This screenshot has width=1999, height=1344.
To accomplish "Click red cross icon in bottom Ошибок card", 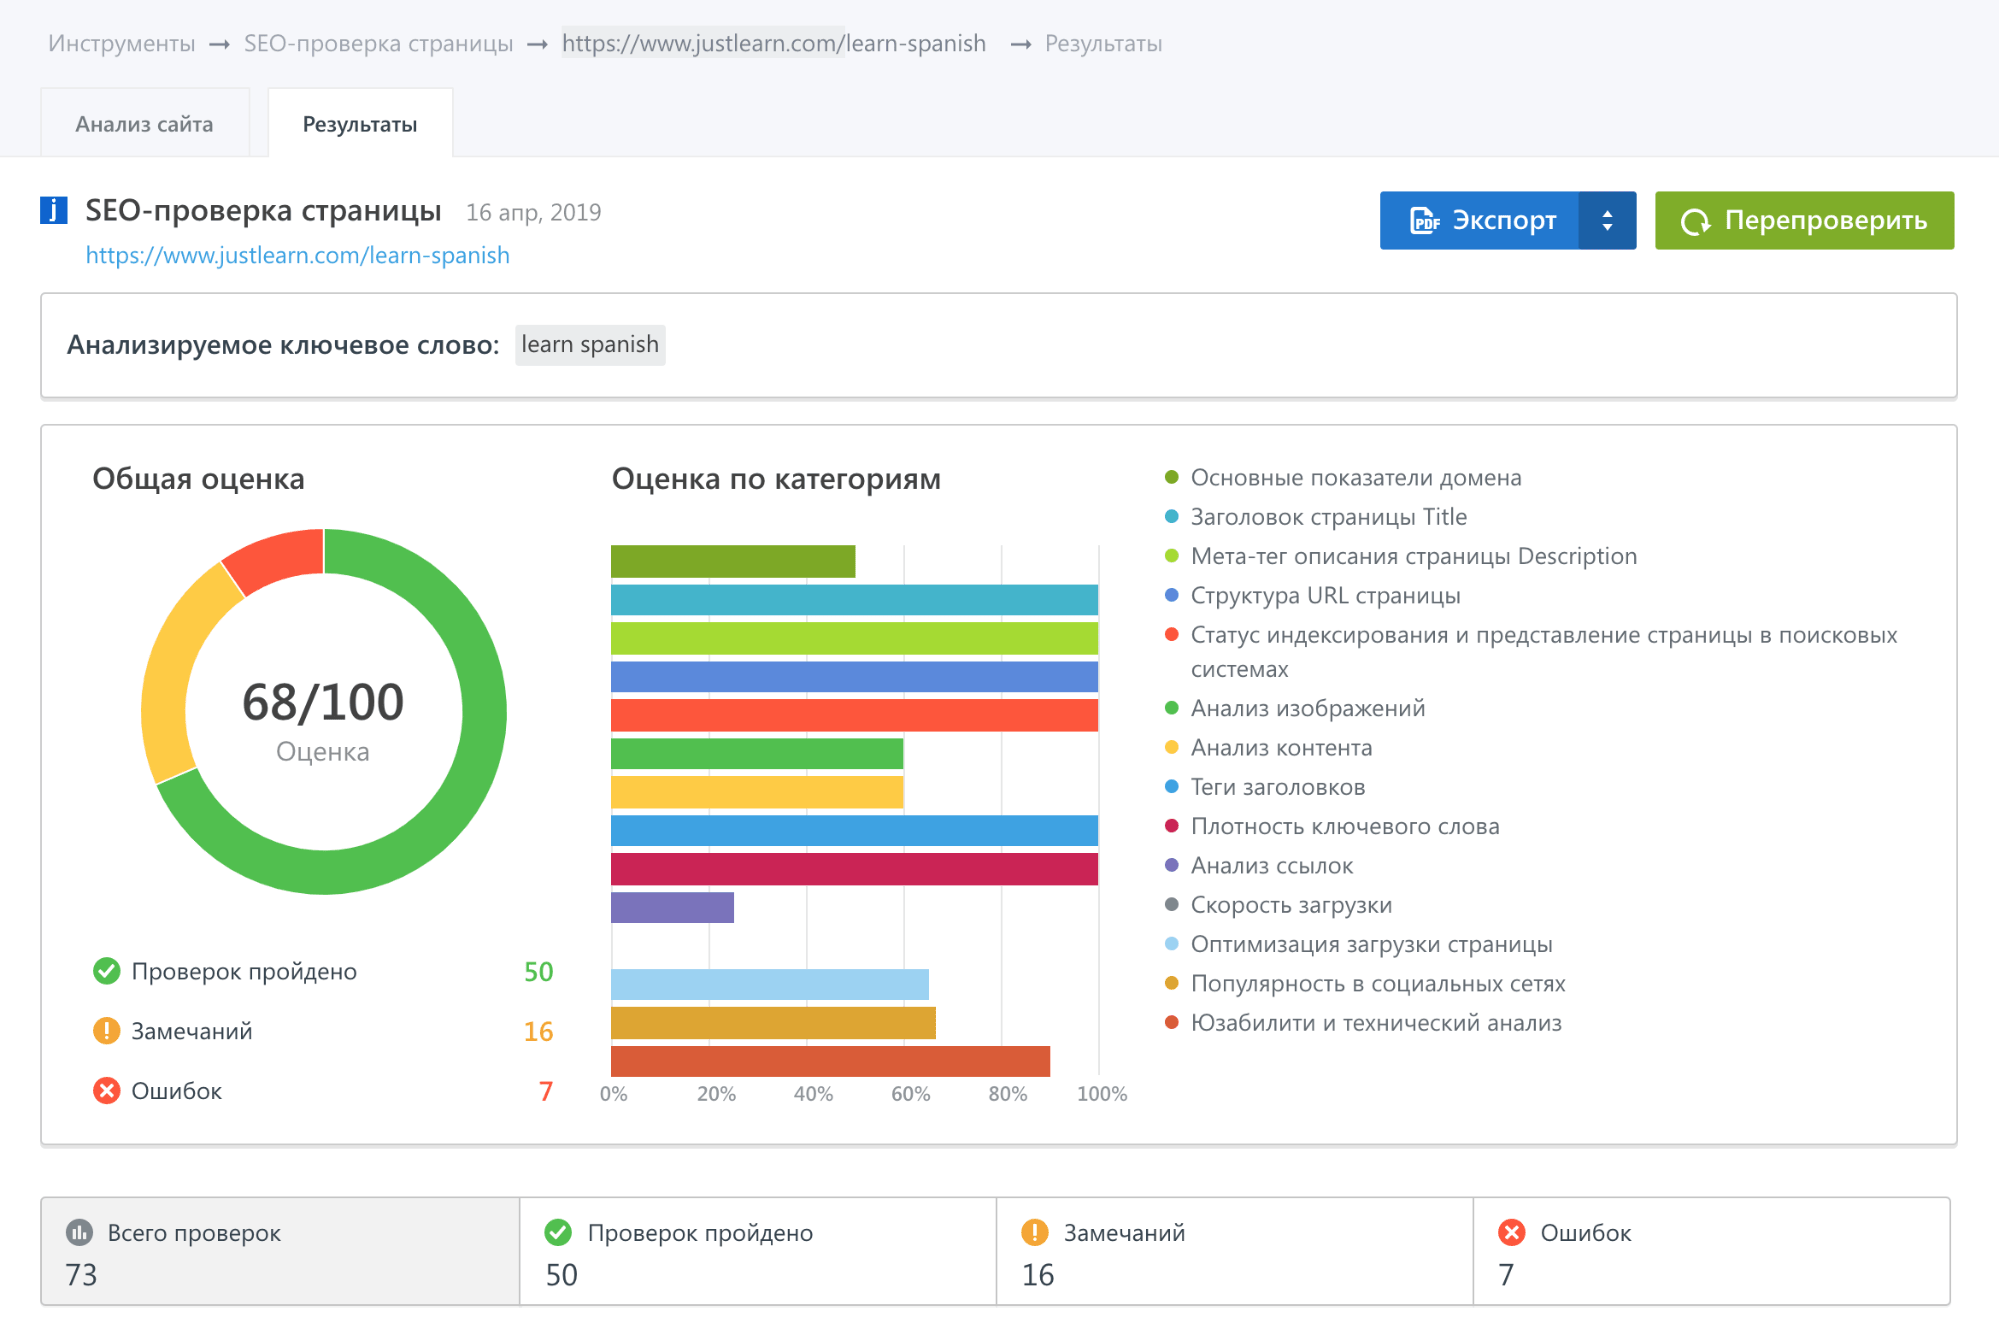I will pyautogui.click(x=1512, y=1233).
